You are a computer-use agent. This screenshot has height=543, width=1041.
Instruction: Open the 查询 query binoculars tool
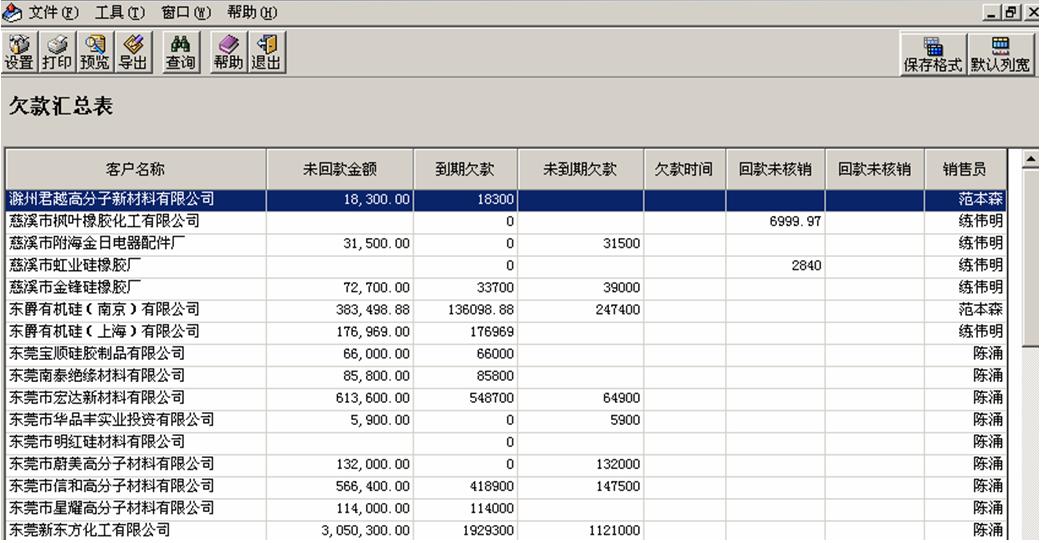coord(180,52)
